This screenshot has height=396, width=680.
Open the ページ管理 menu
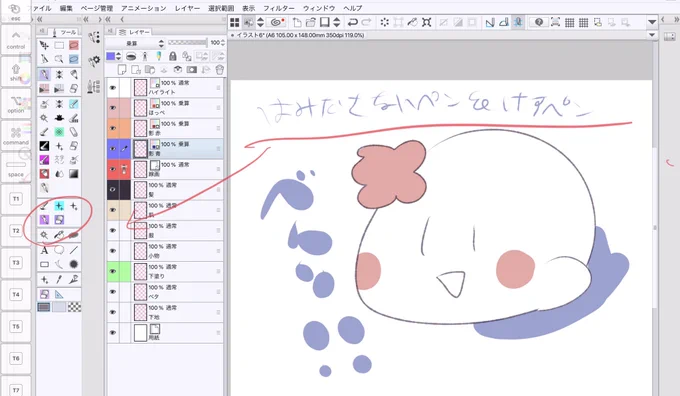[x=97, y=8]
